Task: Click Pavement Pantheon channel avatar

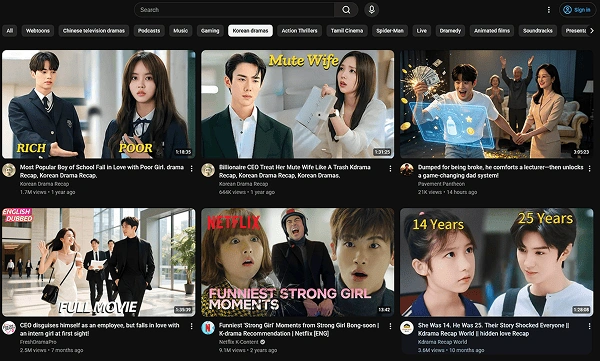Action: (x=407, y=170)
